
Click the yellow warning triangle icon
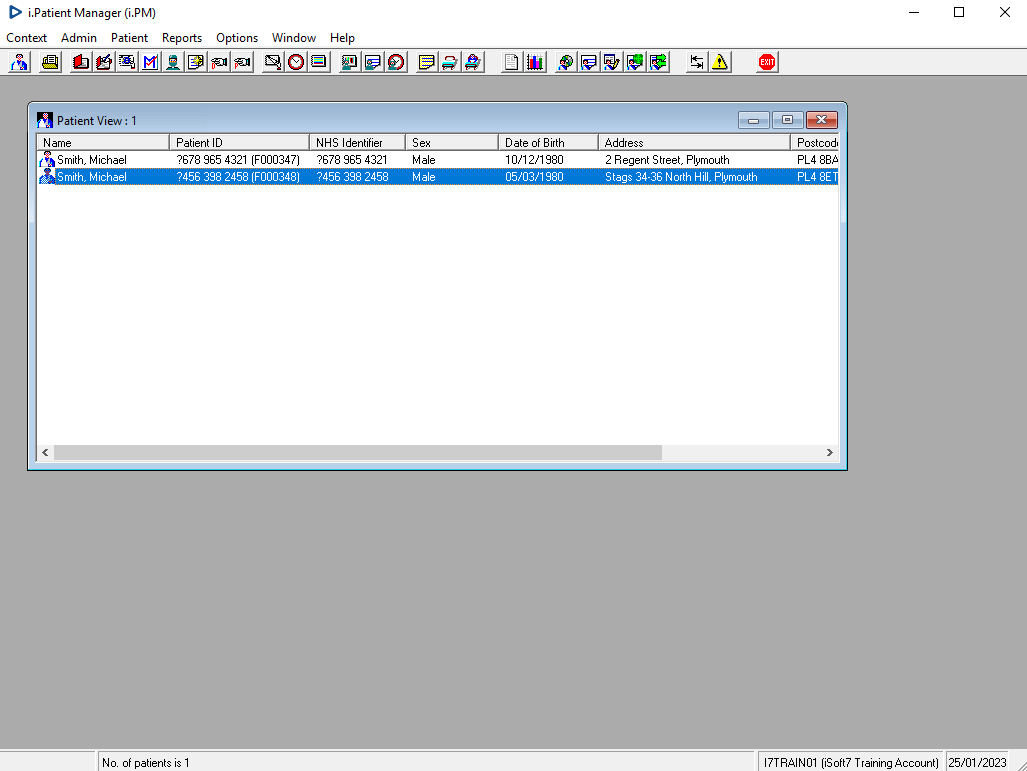(720, 62)
